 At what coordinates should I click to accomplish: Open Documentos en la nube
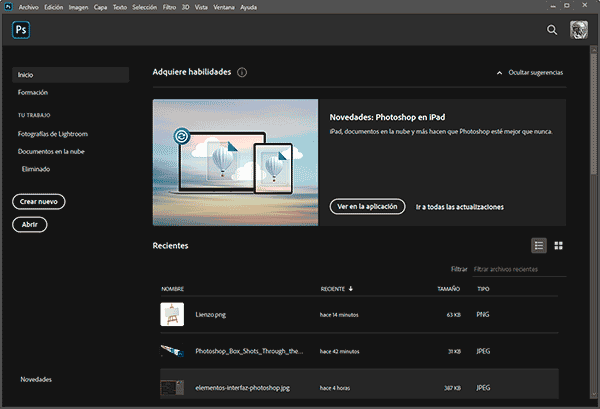pos(51,152)
